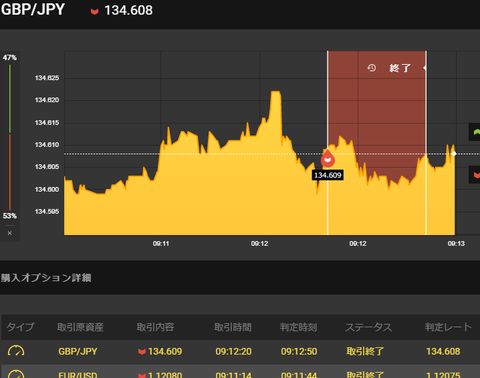The width and height of the screenshot is (480, 378).
Task: Click the clock history icon beside 終了
Action: tap(372, 68)
